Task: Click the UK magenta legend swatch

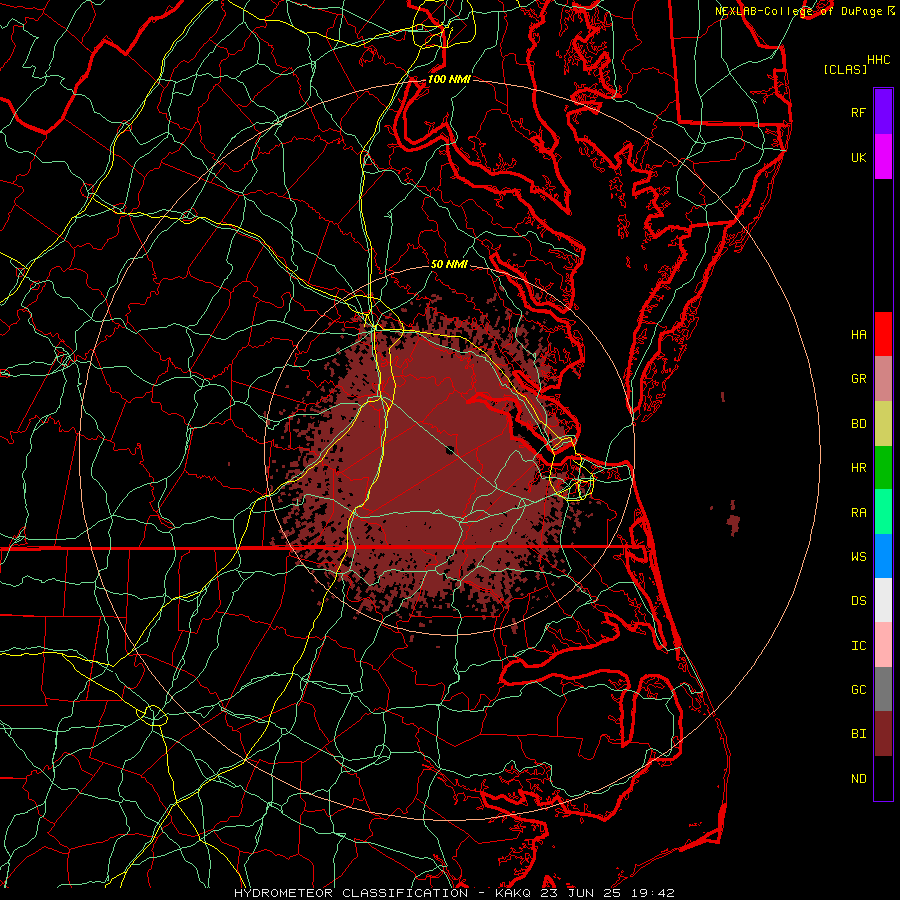Action: pyautogui.click(x=883, y=157)
